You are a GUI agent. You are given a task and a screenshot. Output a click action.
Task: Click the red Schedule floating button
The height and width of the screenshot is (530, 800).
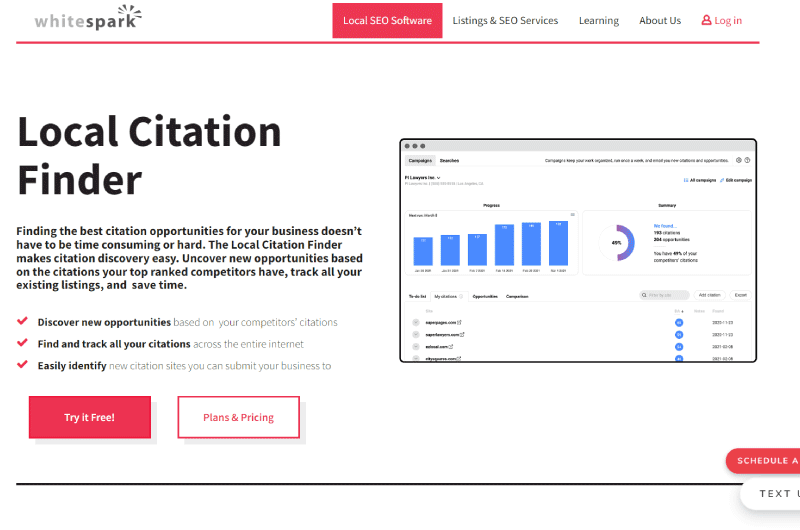tap(763, 461)
